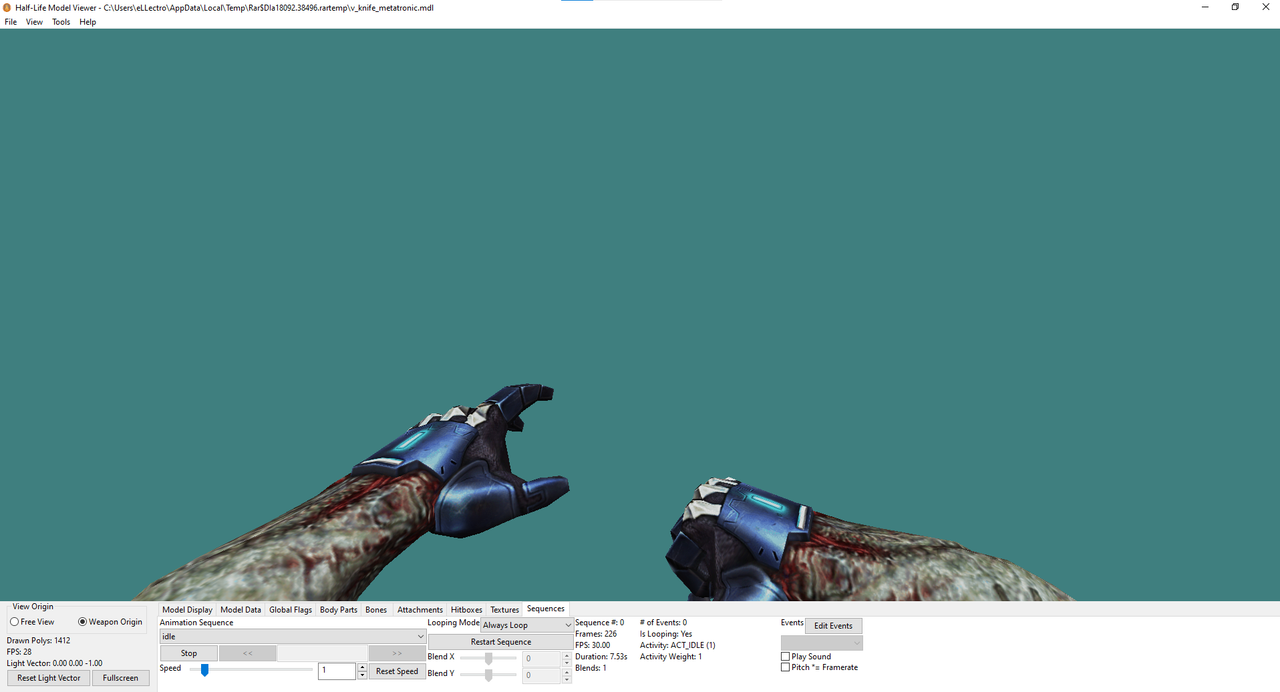The width and height of the screenshot is (1280, 692).
Task: Click the speed value input field
Action: pos(337,671)
